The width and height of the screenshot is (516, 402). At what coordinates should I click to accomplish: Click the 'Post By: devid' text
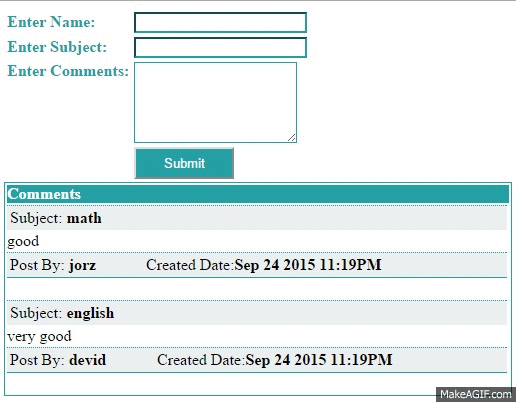[x=58, y=360]
